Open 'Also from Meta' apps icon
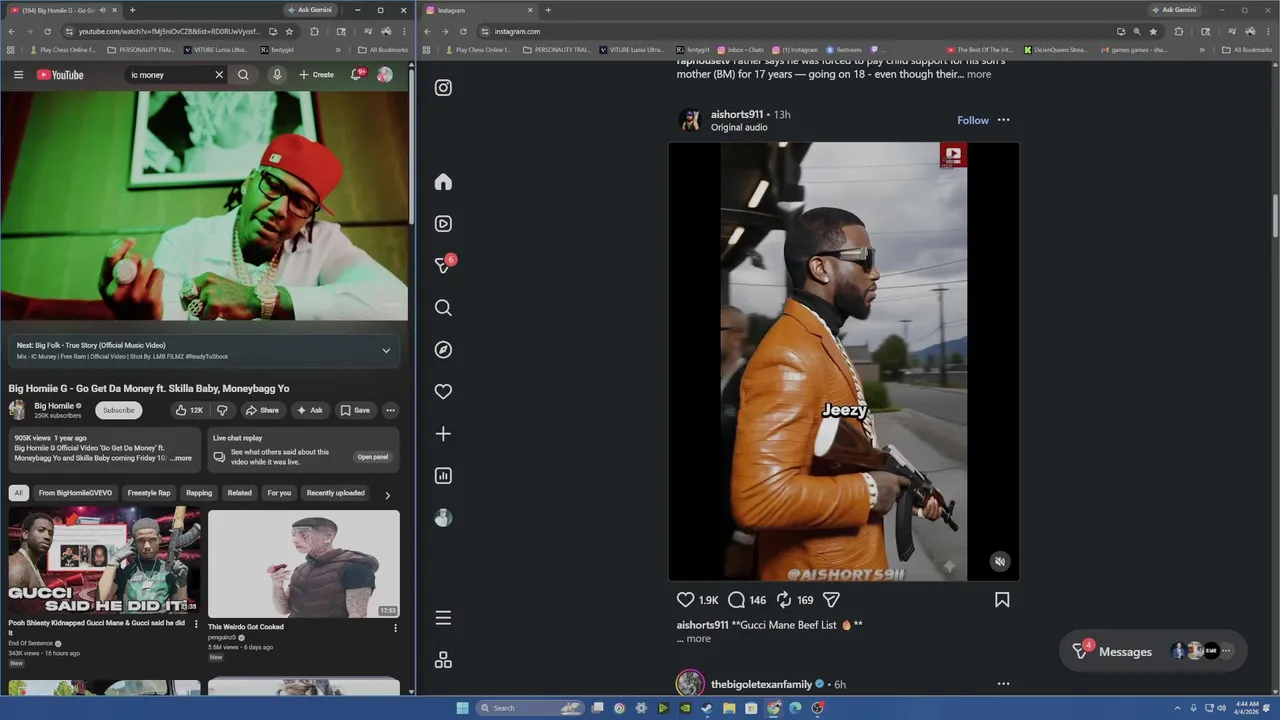1280x720 pixels. click(443, 660)
